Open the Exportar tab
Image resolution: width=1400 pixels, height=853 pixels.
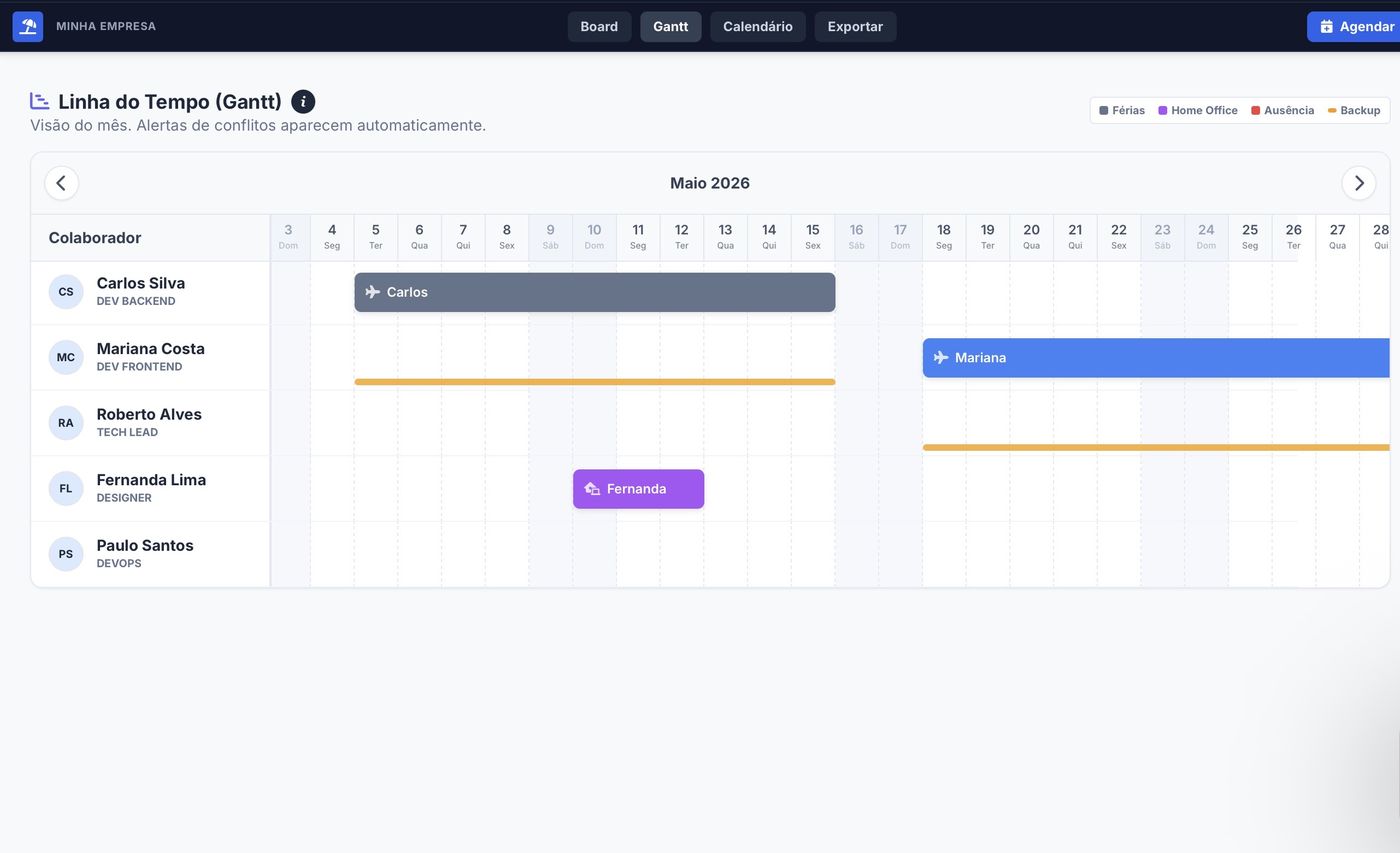click(x=855, y=27)
